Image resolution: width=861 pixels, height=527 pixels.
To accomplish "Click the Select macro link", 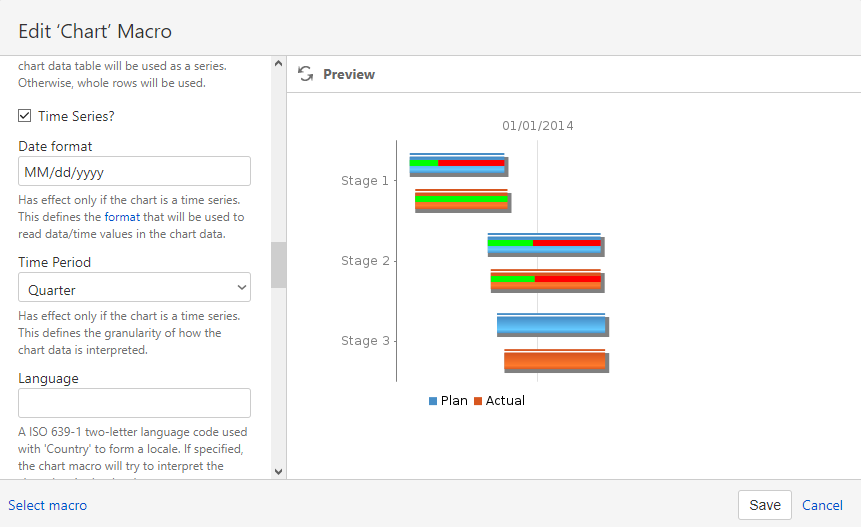I will click(x=47, y=505).
